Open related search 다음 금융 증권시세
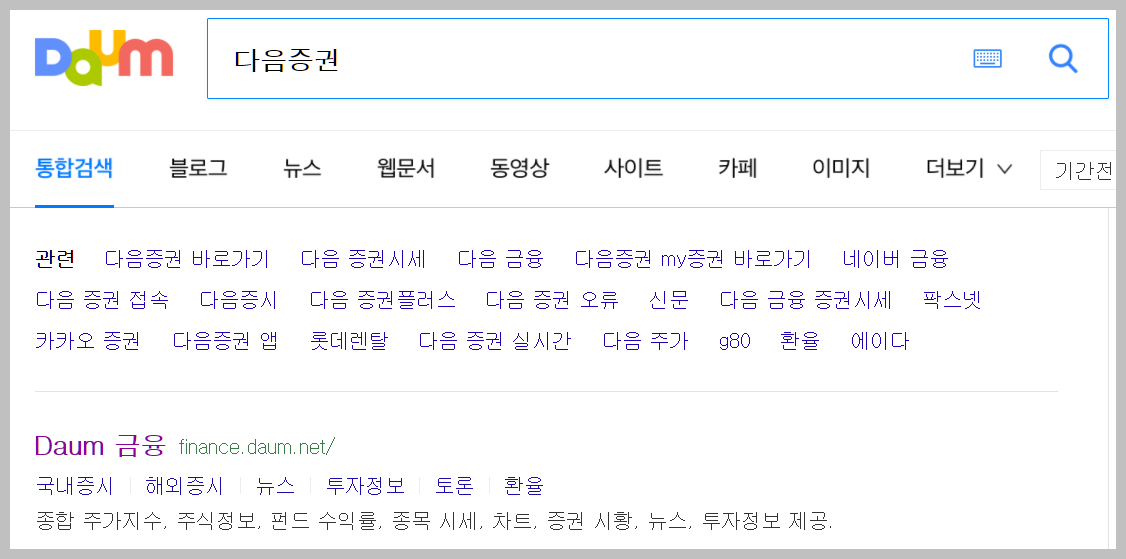Viewport: 1126px width, 559px height. pos(805,300)
